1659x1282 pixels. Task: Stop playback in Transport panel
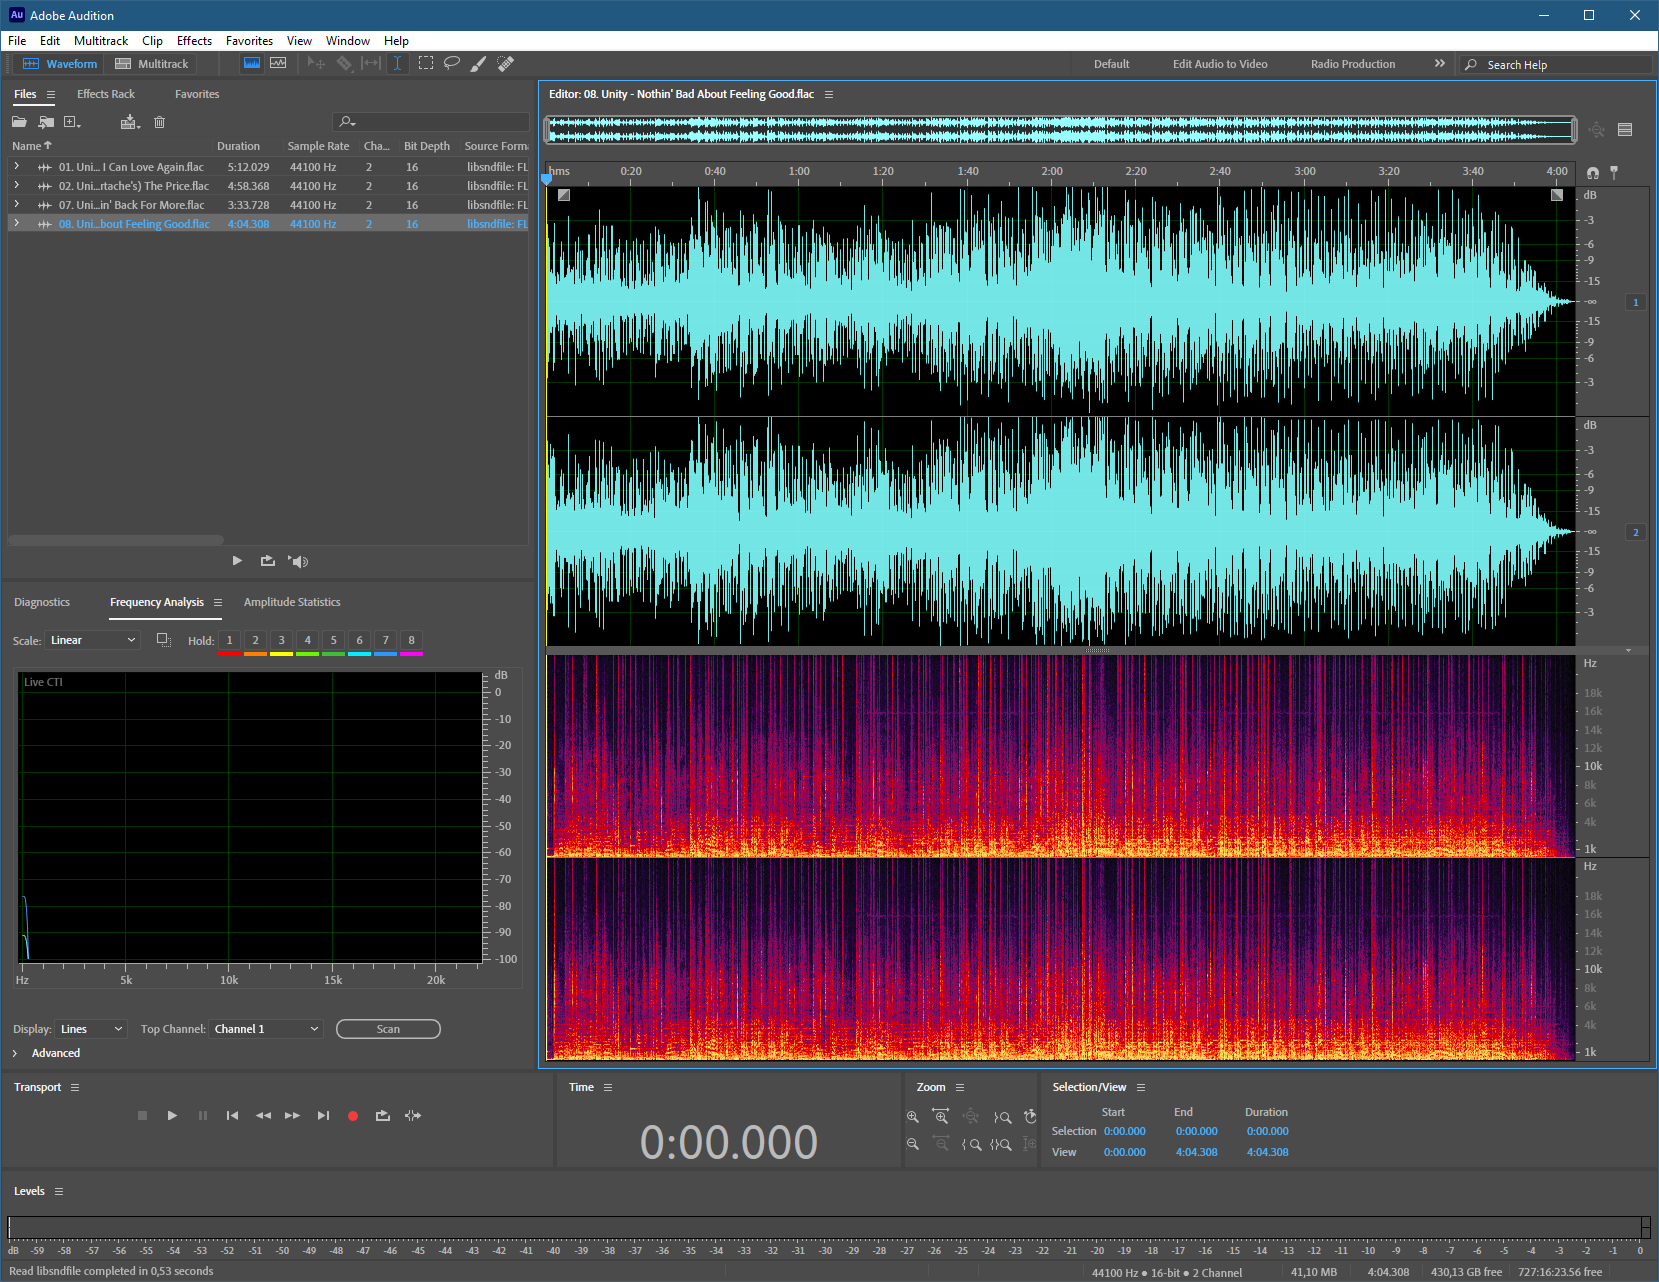pos(142,1115)
